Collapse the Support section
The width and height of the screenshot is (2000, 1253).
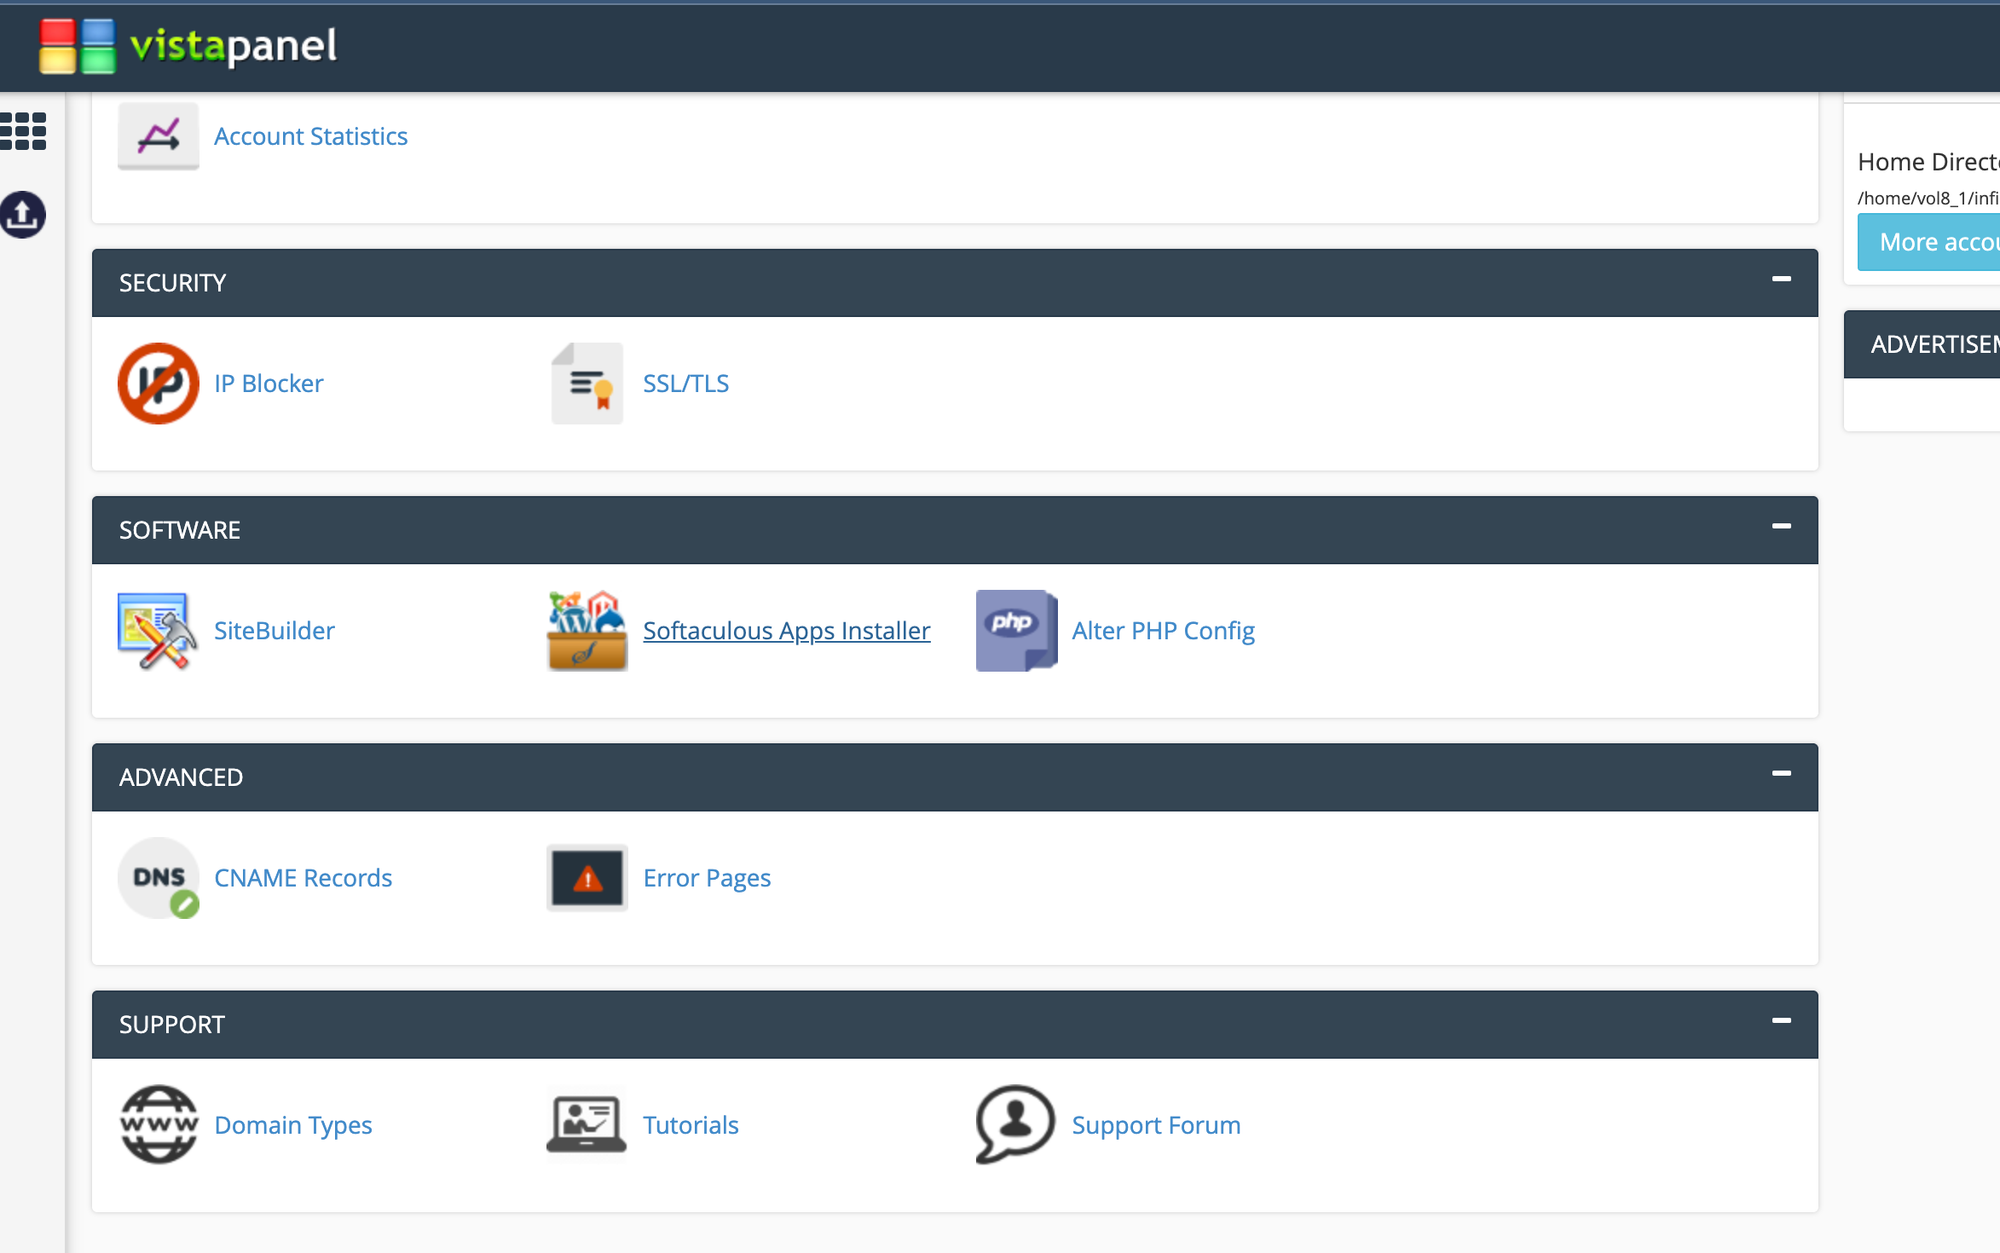pyautogui.click(x=1781, y=1021)
